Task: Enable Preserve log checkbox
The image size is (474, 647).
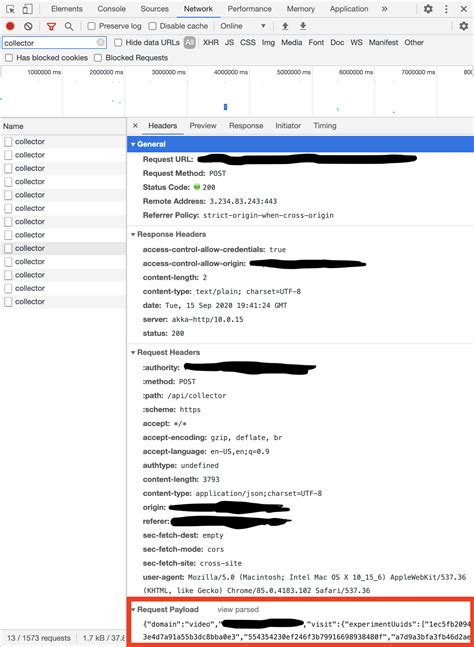Action: pyautogui.click(x=92, y=26)
